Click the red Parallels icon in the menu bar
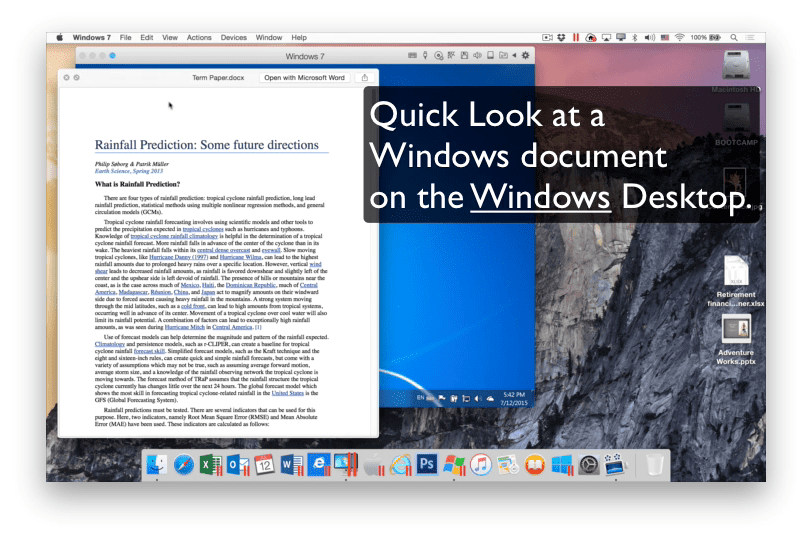 (x=576, y=37)
